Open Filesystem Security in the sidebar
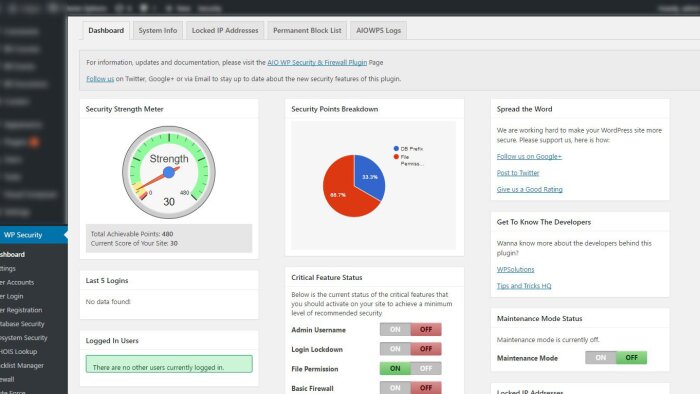700x394 pixels. (x=24, y=338)
